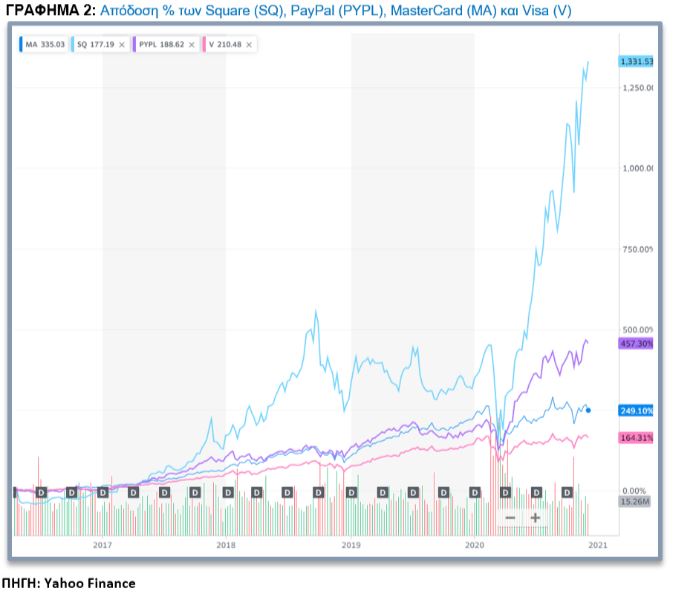Click the 2018 year label on the axis

tap(226, 545)
